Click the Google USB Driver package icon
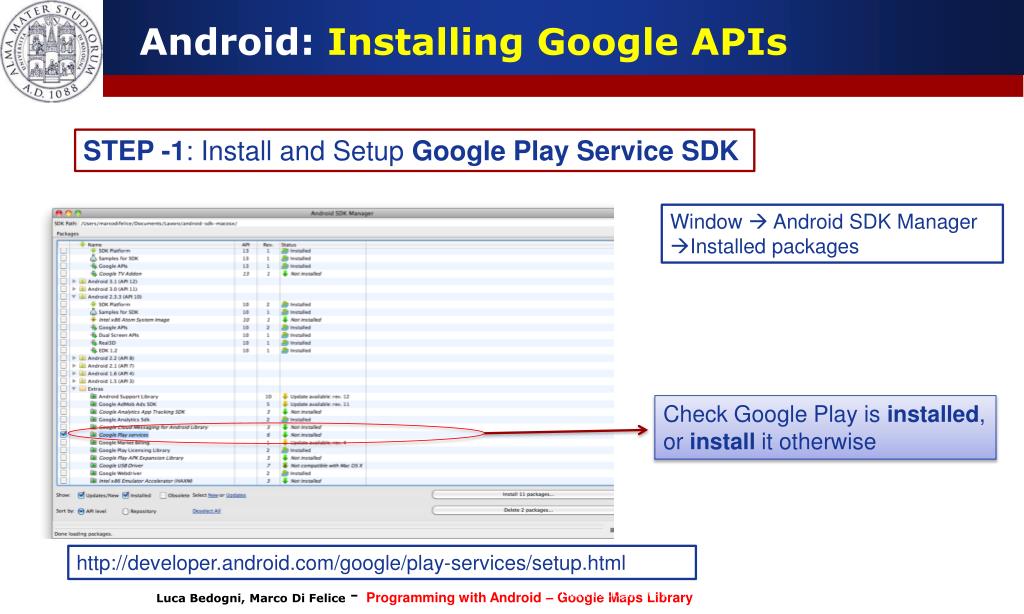Screen dimensions: 1024x614 click(93, 466)
